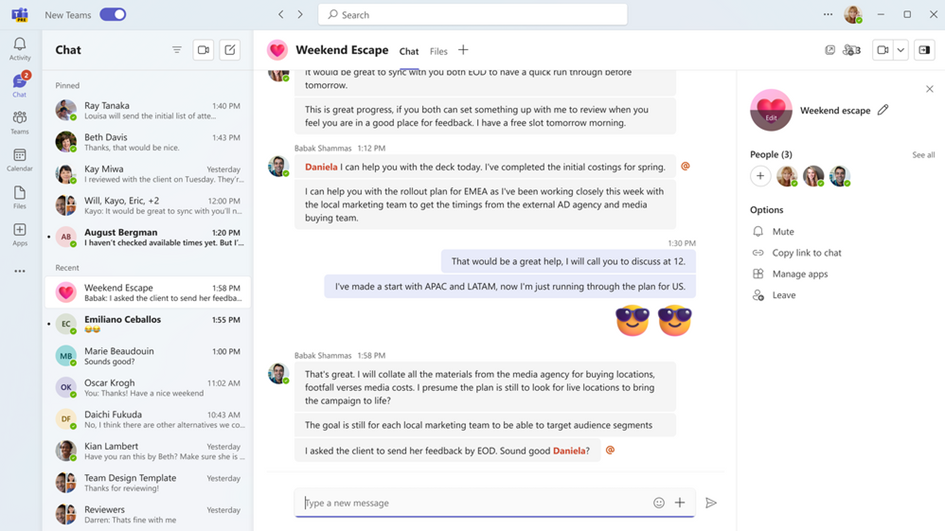The width and height of the screenshot is (945, 531).
Task: Expand the video call options dropdown arrow
Action: [x=901, y=50]
